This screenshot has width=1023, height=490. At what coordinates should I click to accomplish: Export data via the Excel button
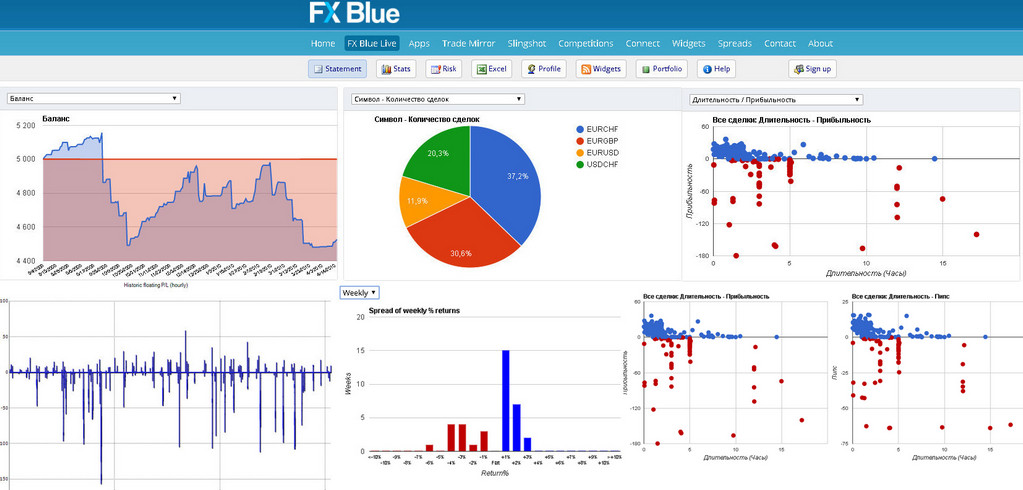[x=491, y=69]
